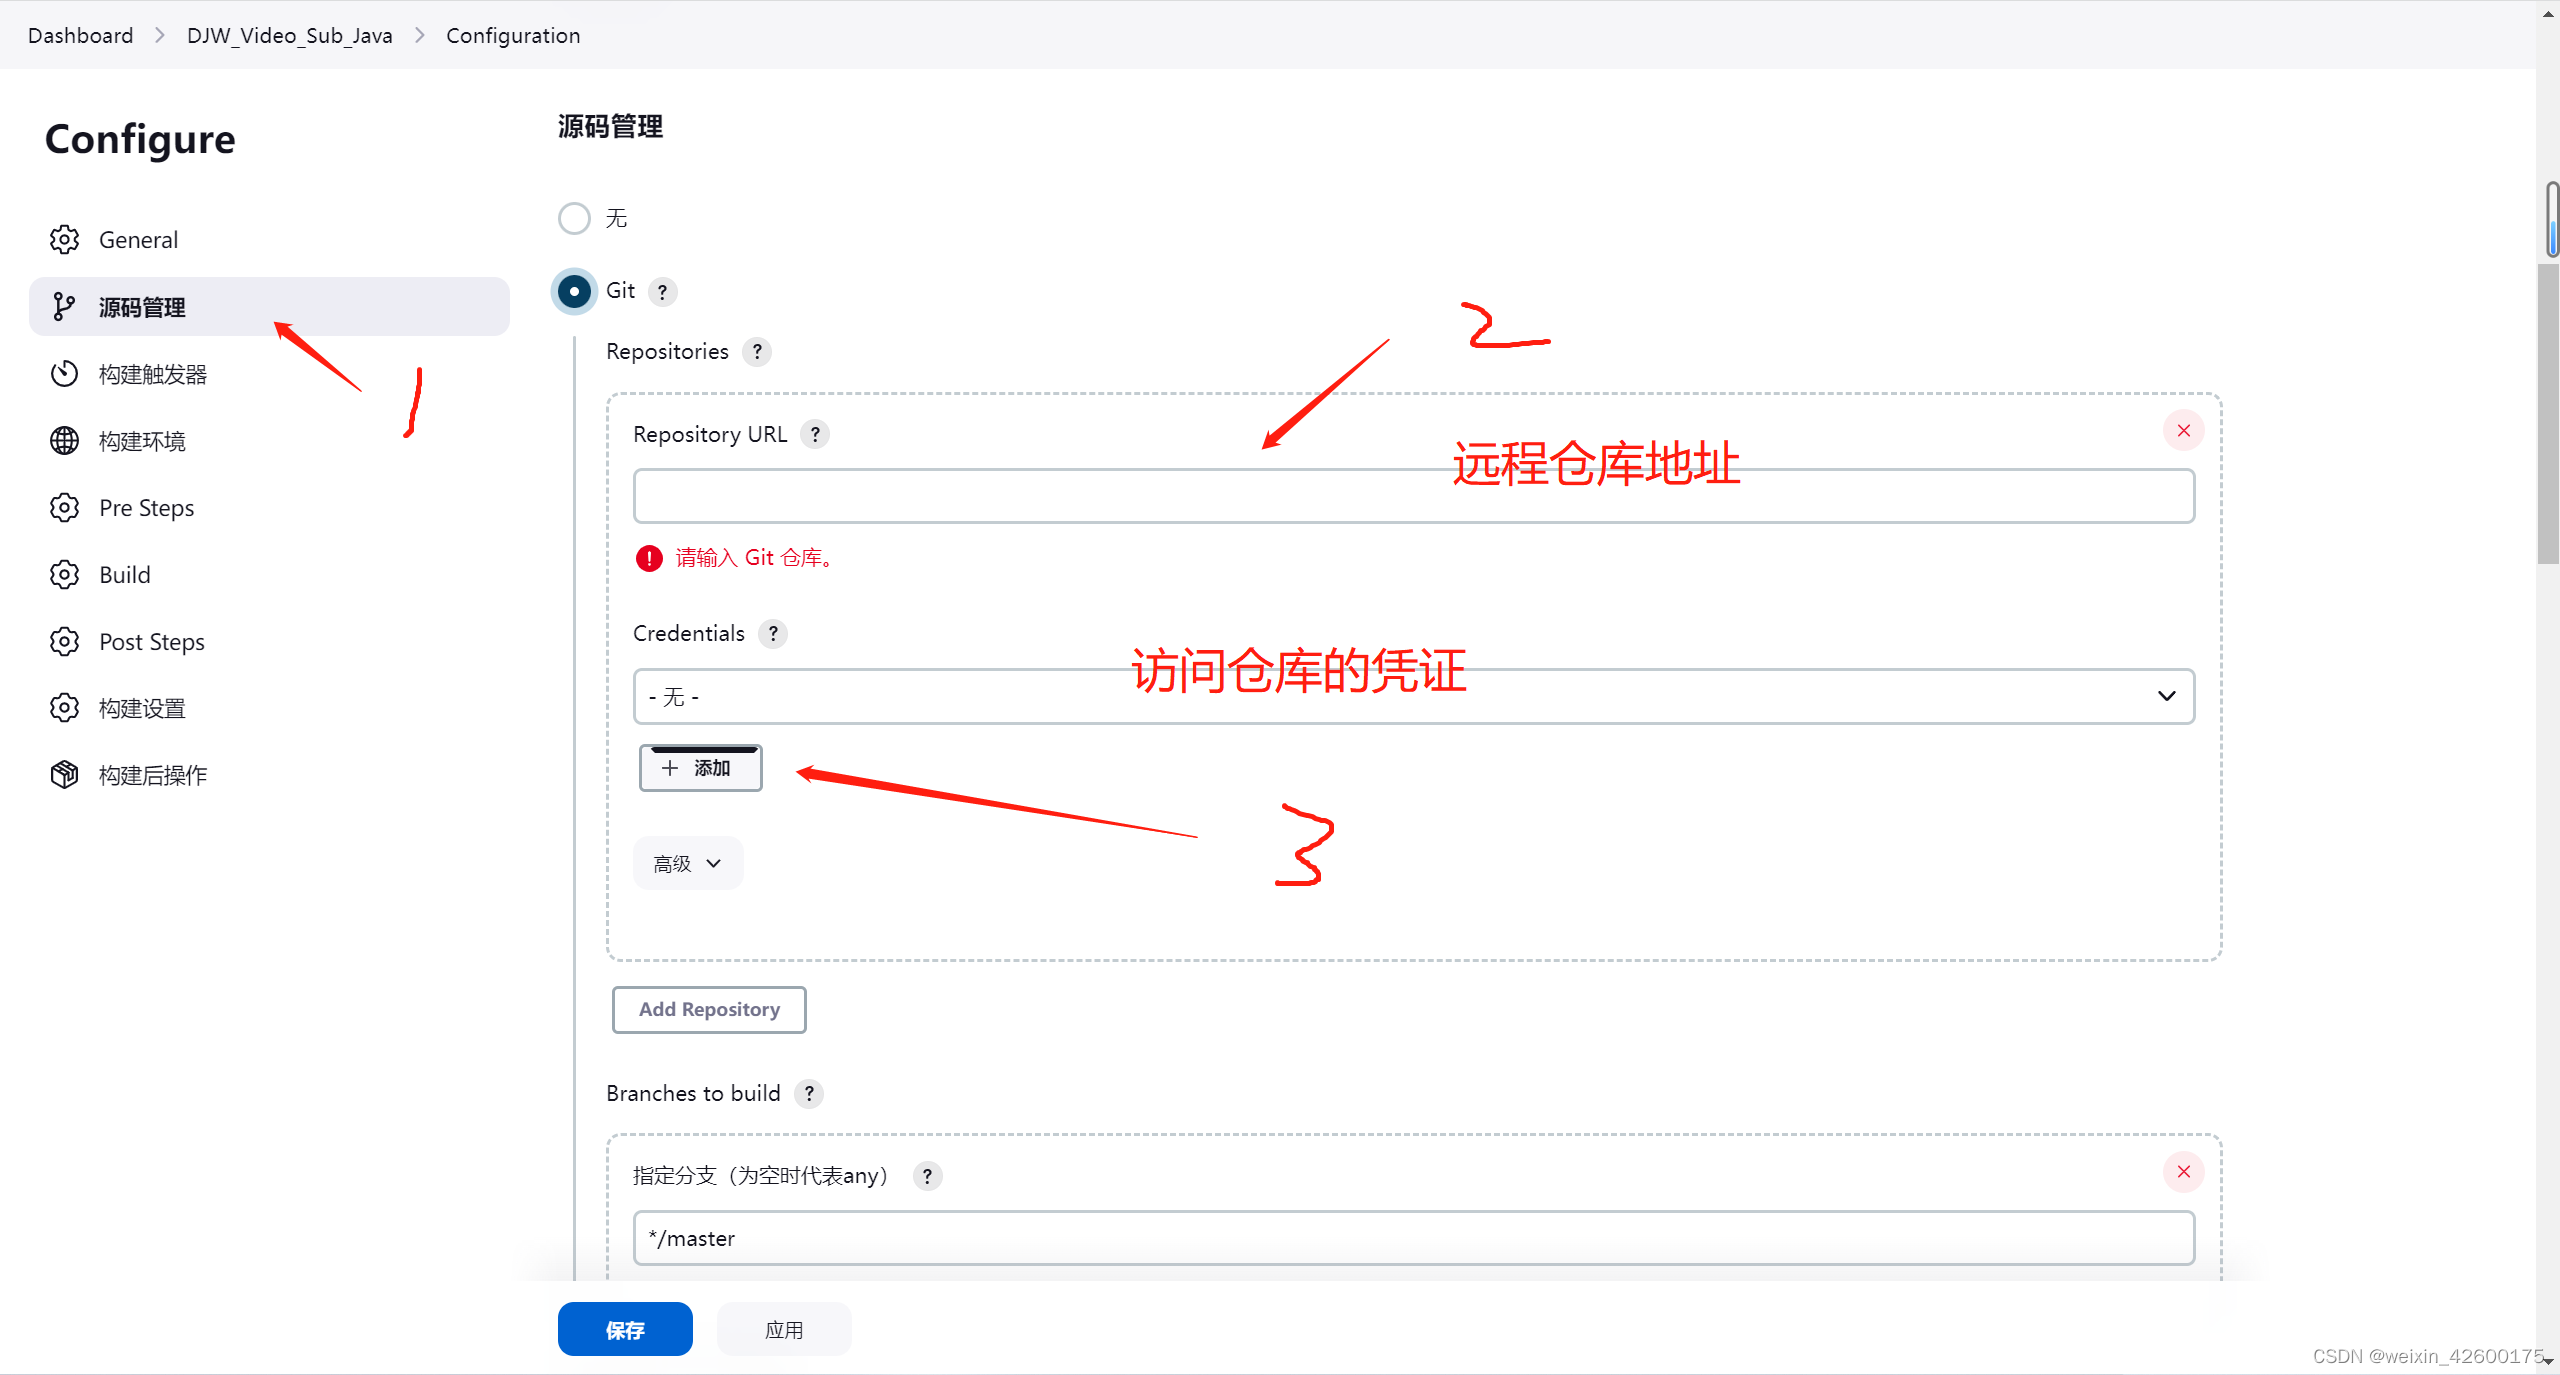This screenshot has height=1375, width=2560.
Task: Click the 指定分支 help question mark
Action: [x=927, y=1177]
